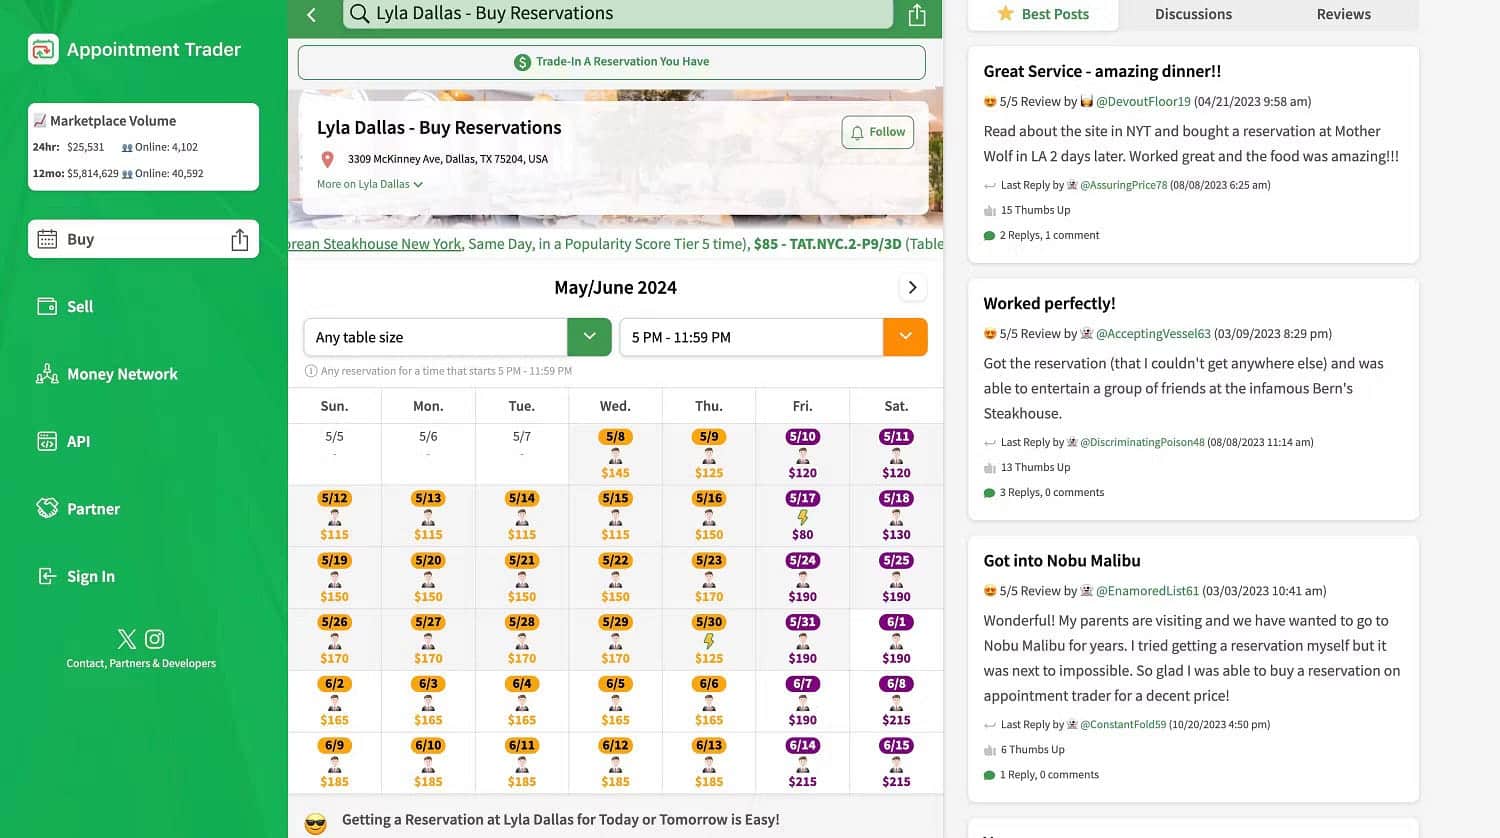Viewport: 1500px width, 838px height.
Task: Go to next month with right chevron
Action: pyautogui.click(x=912, y=288)
